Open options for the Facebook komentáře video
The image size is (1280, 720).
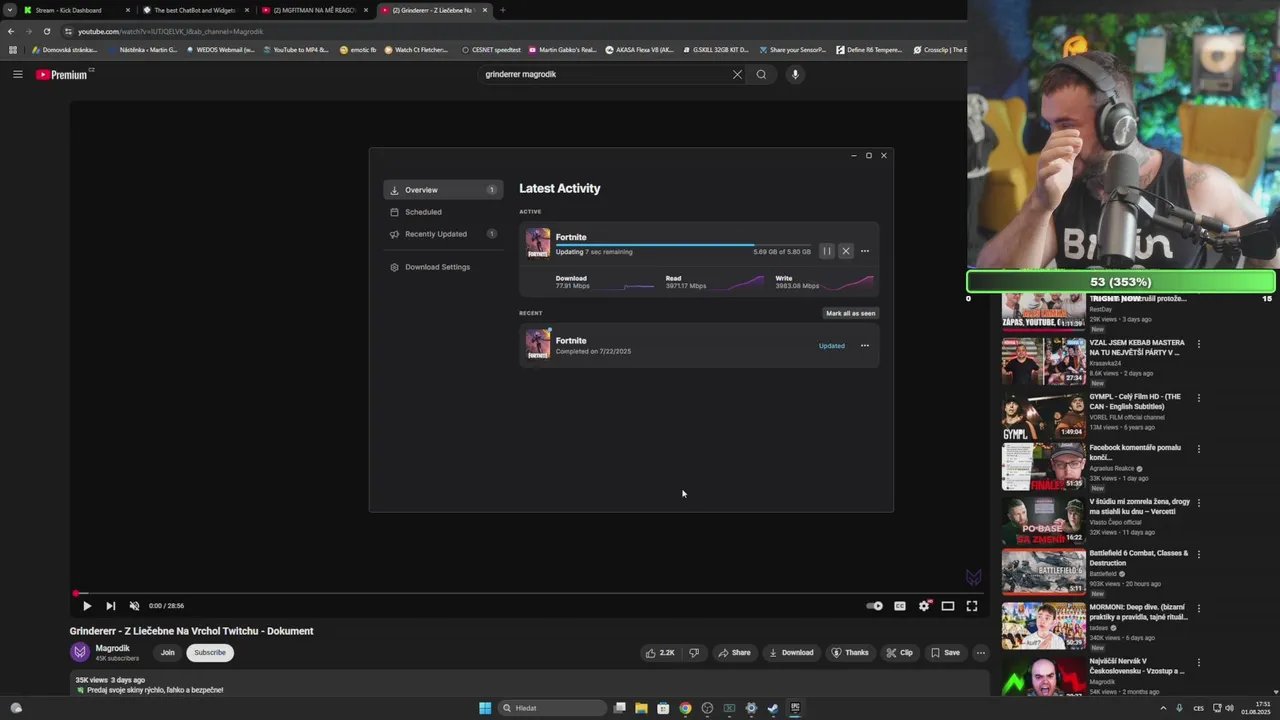tap(1199, 449)
